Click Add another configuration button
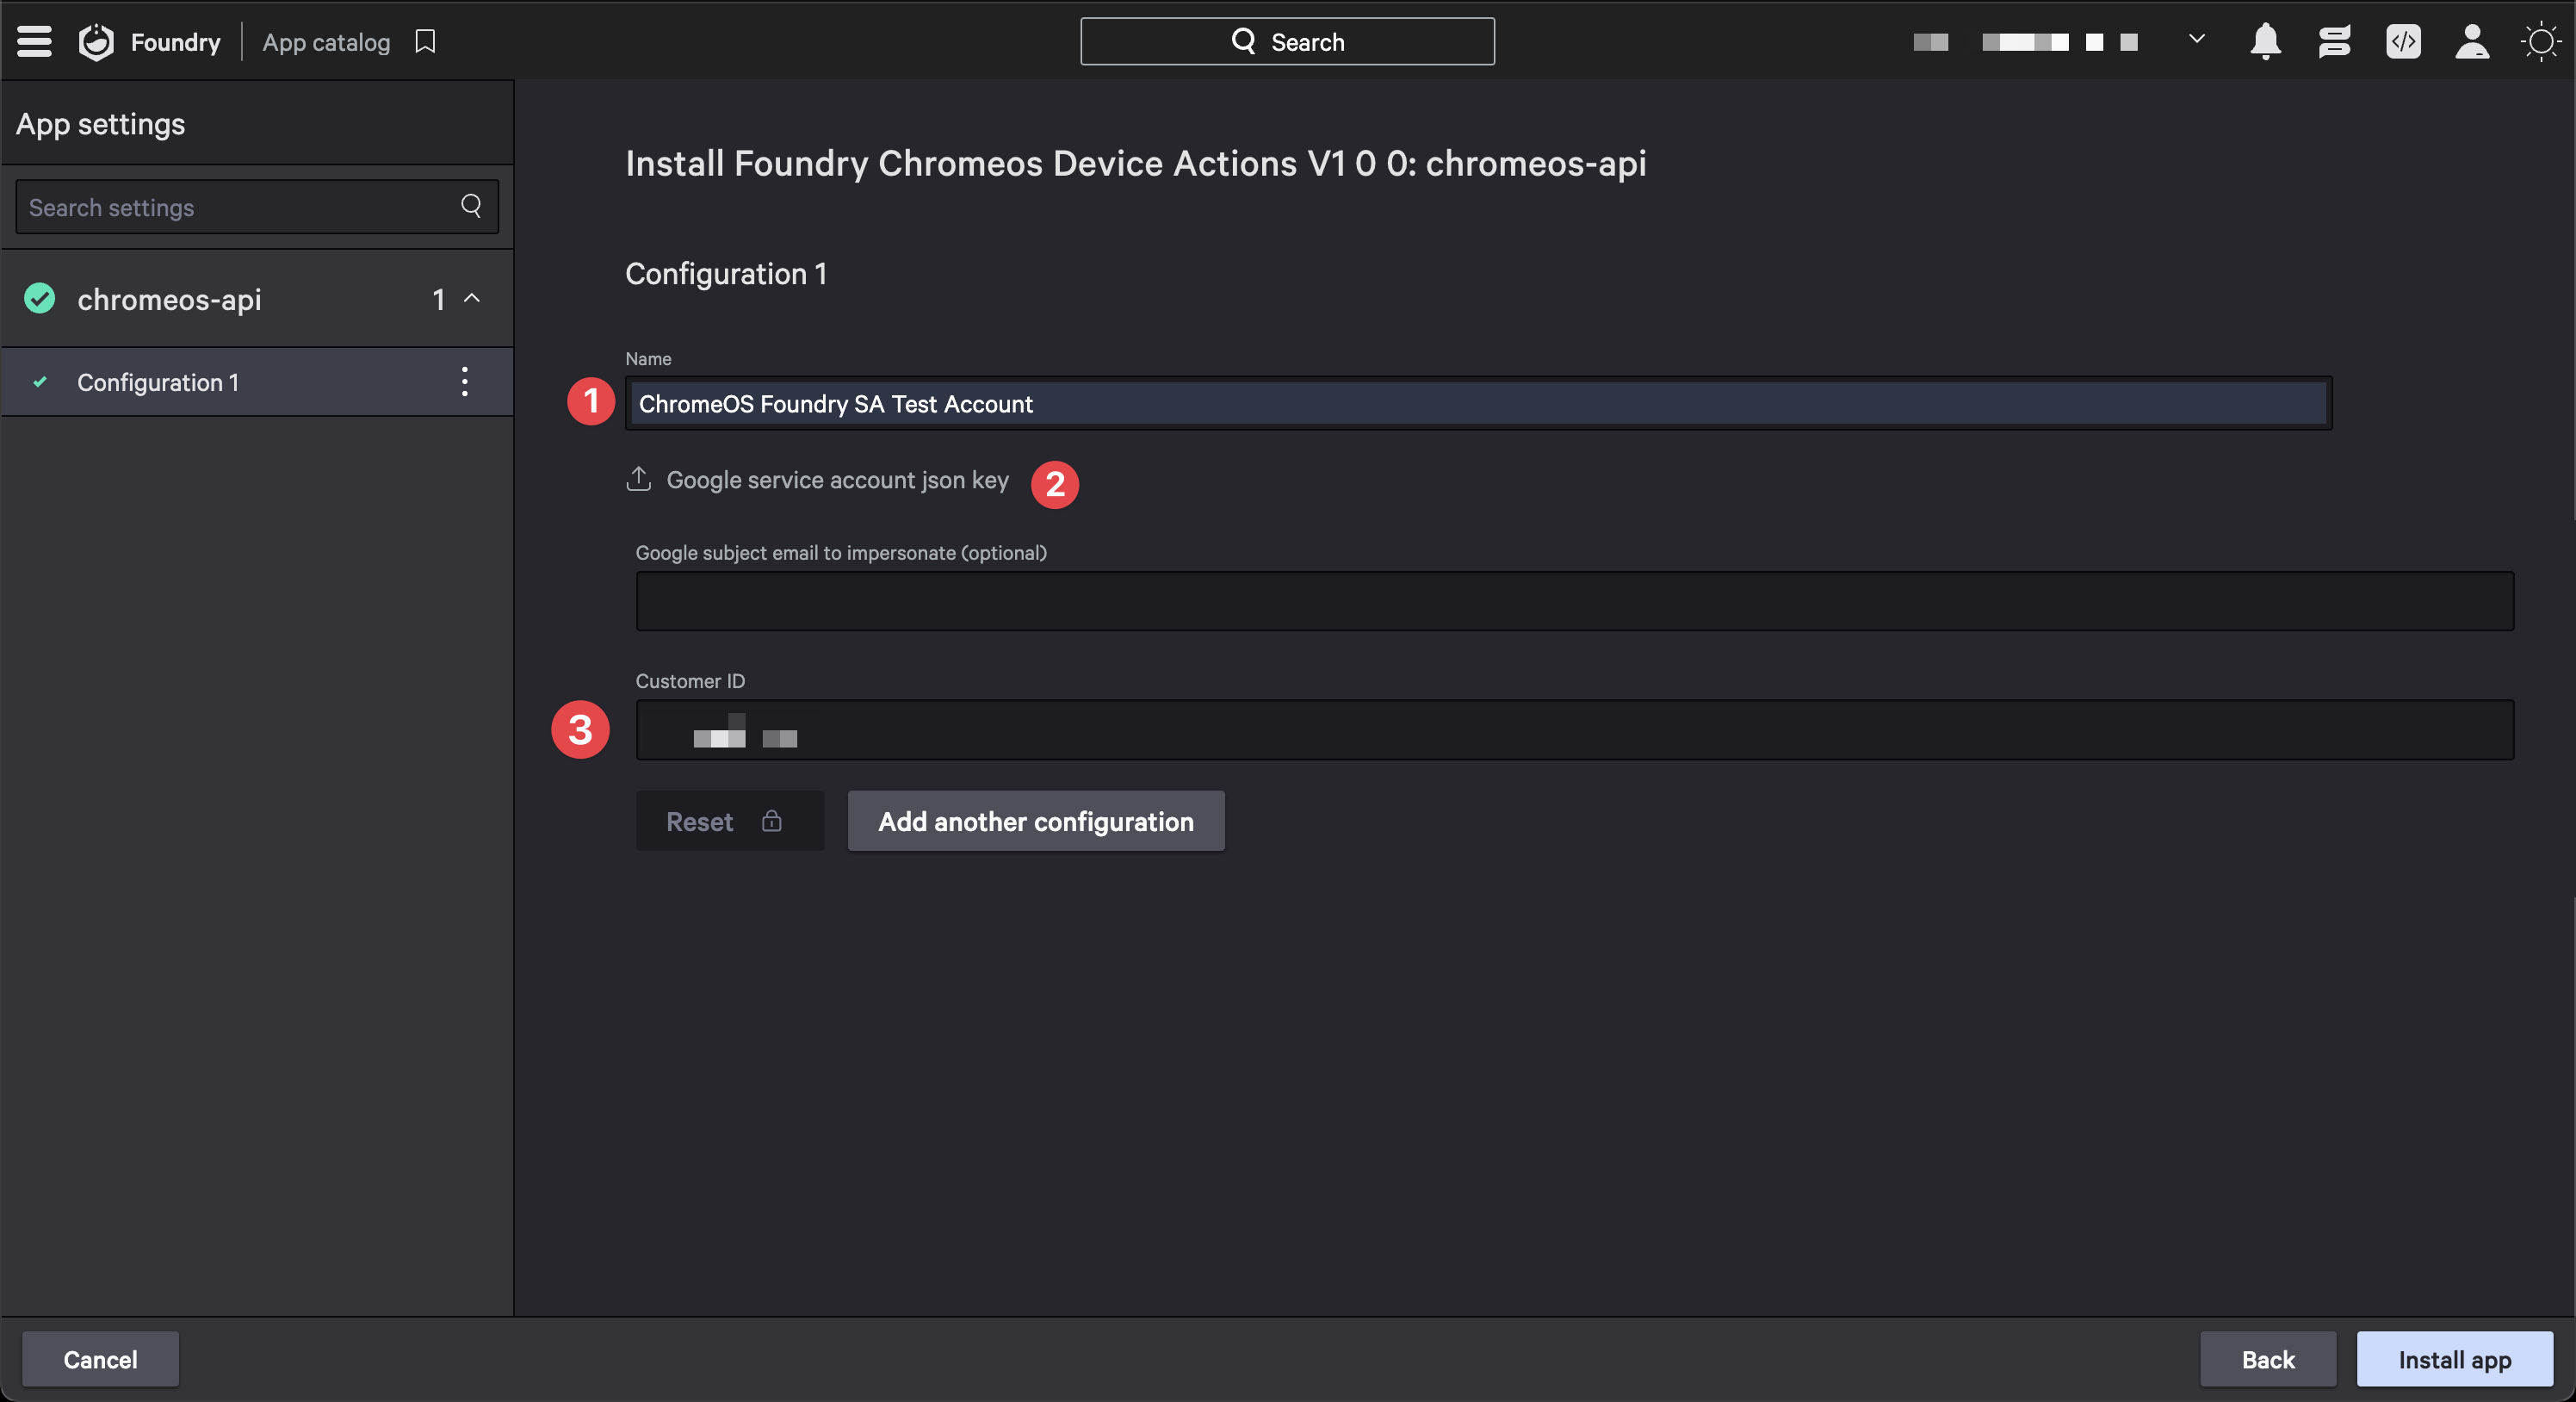Viewport: 2576px width, 1402px height. point(1036,821)
